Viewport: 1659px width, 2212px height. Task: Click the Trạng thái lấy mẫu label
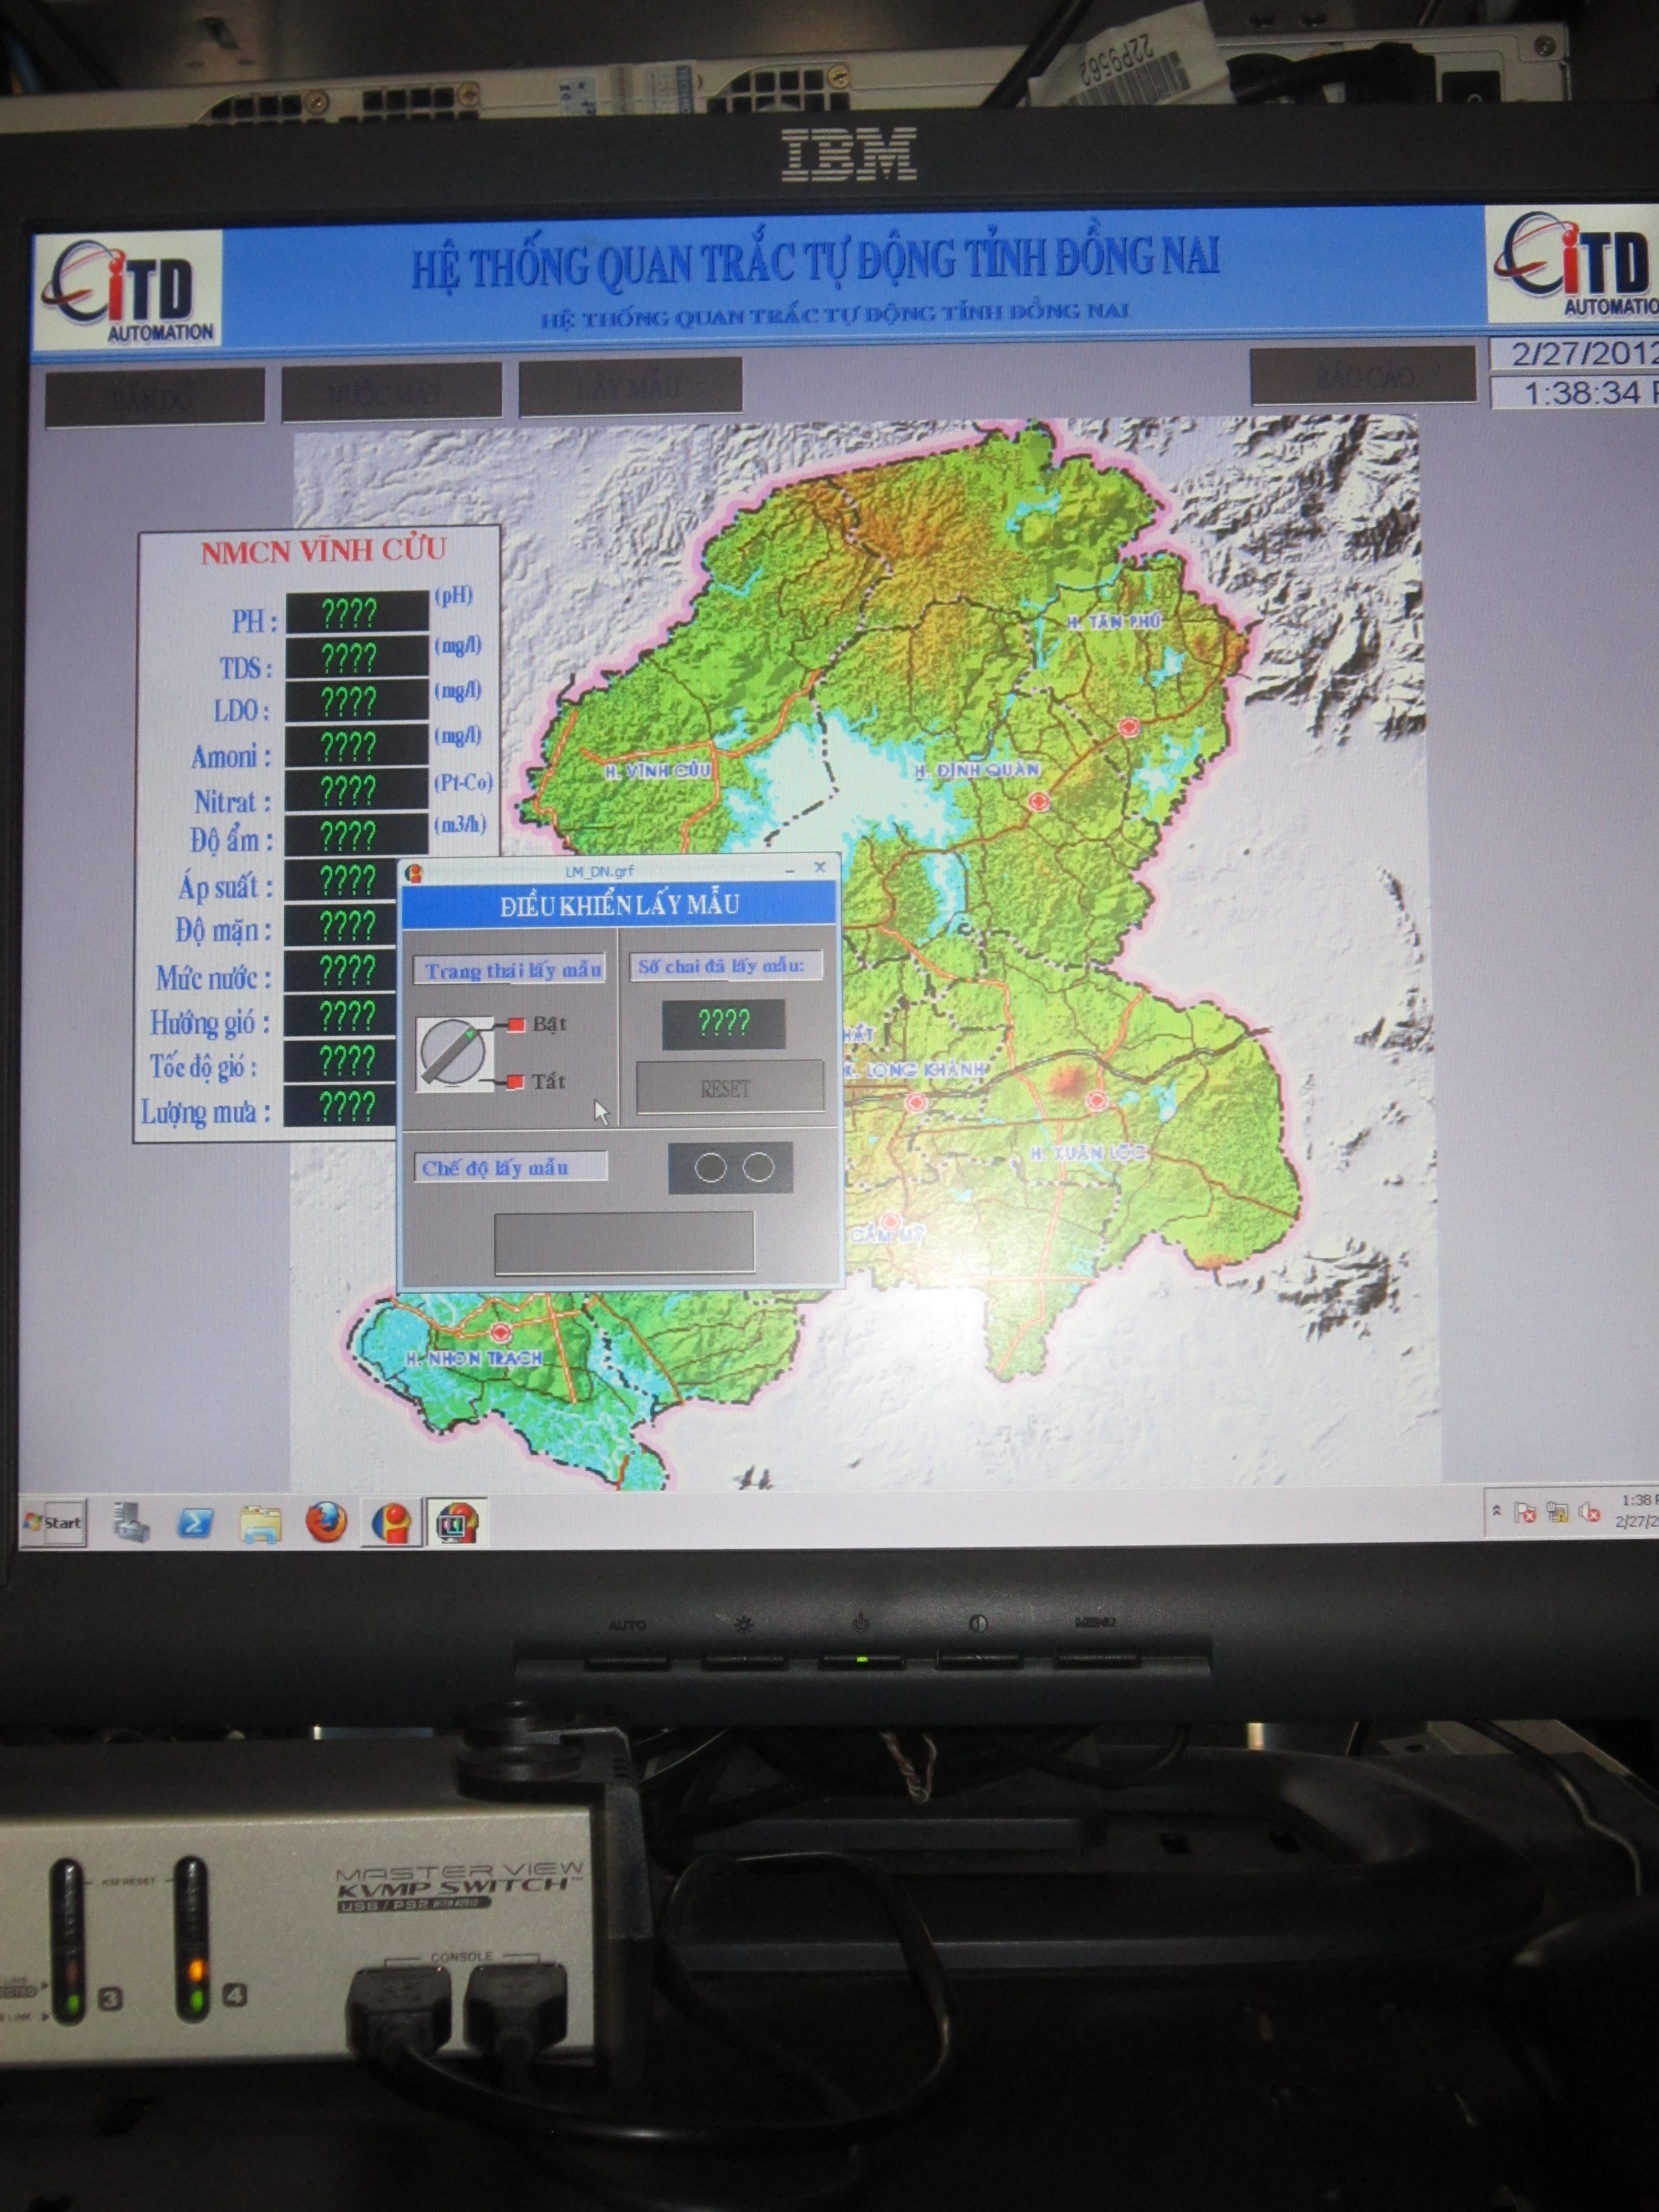click(x=510, y=969)
